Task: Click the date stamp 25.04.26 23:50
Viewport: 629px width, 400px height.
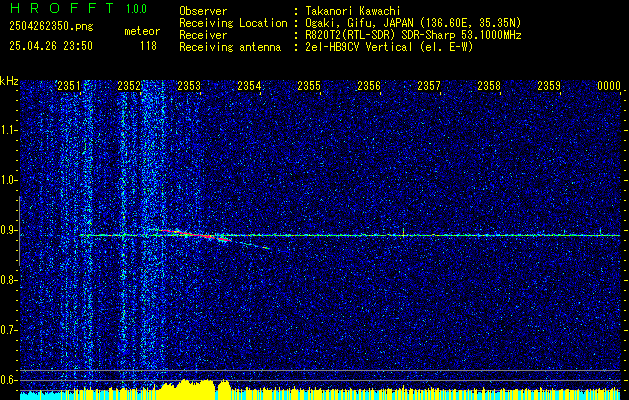Action: tap(51, 46)
